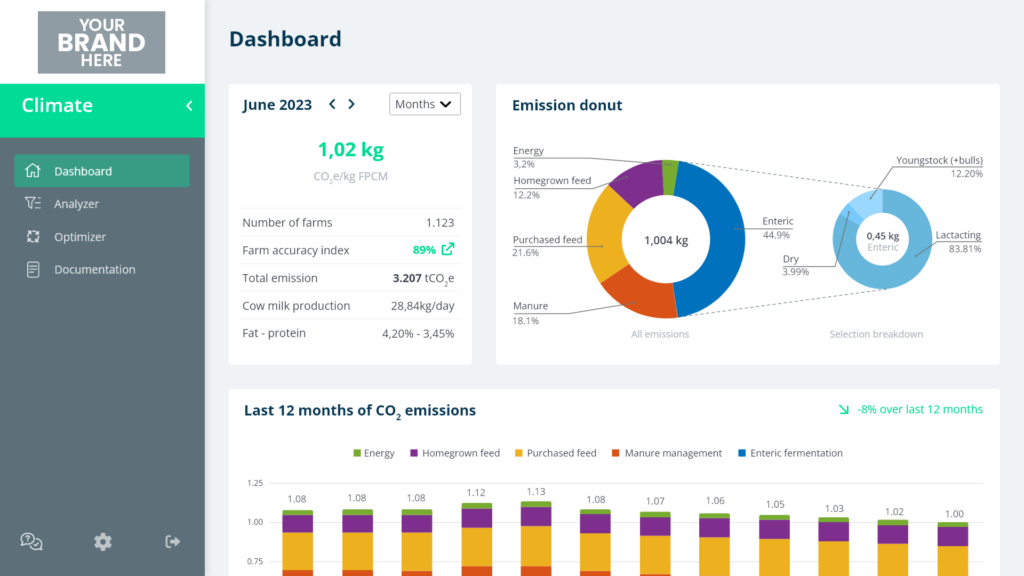Toggle the Homegrown feed legend swatch

[x=413, y=453]
